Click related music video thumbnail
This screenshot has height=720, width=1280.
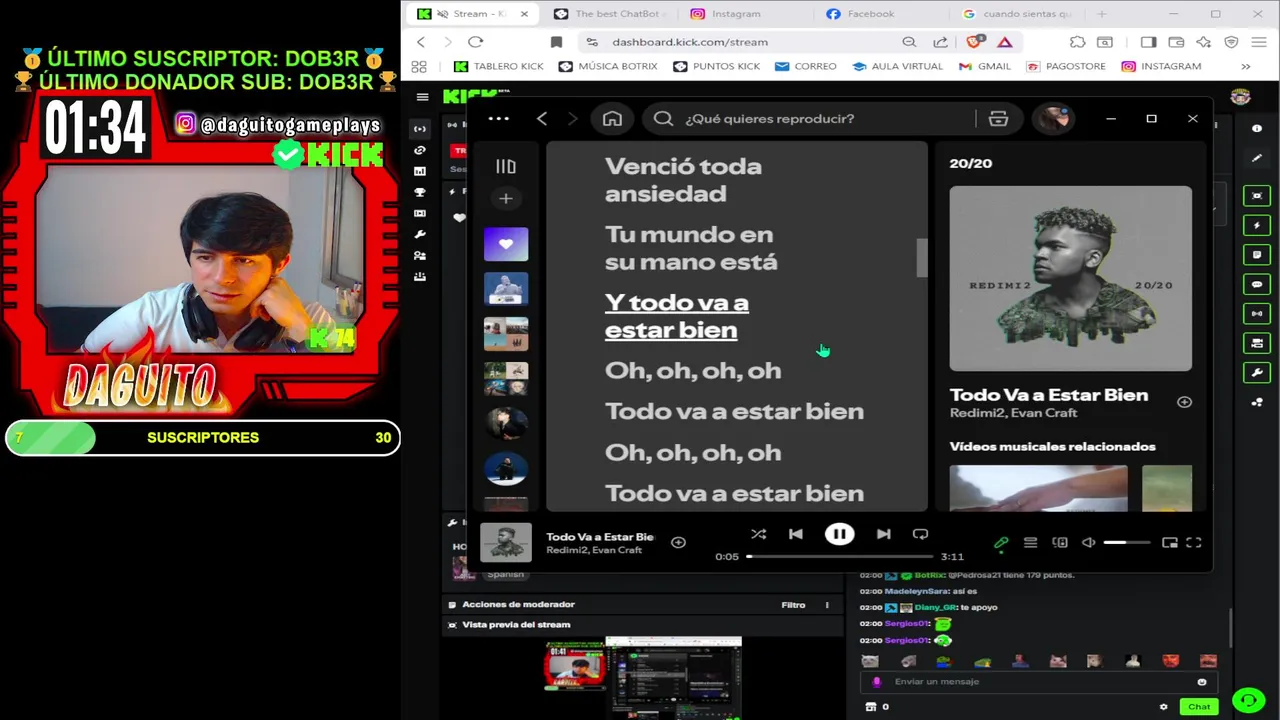click(1038, 488)
